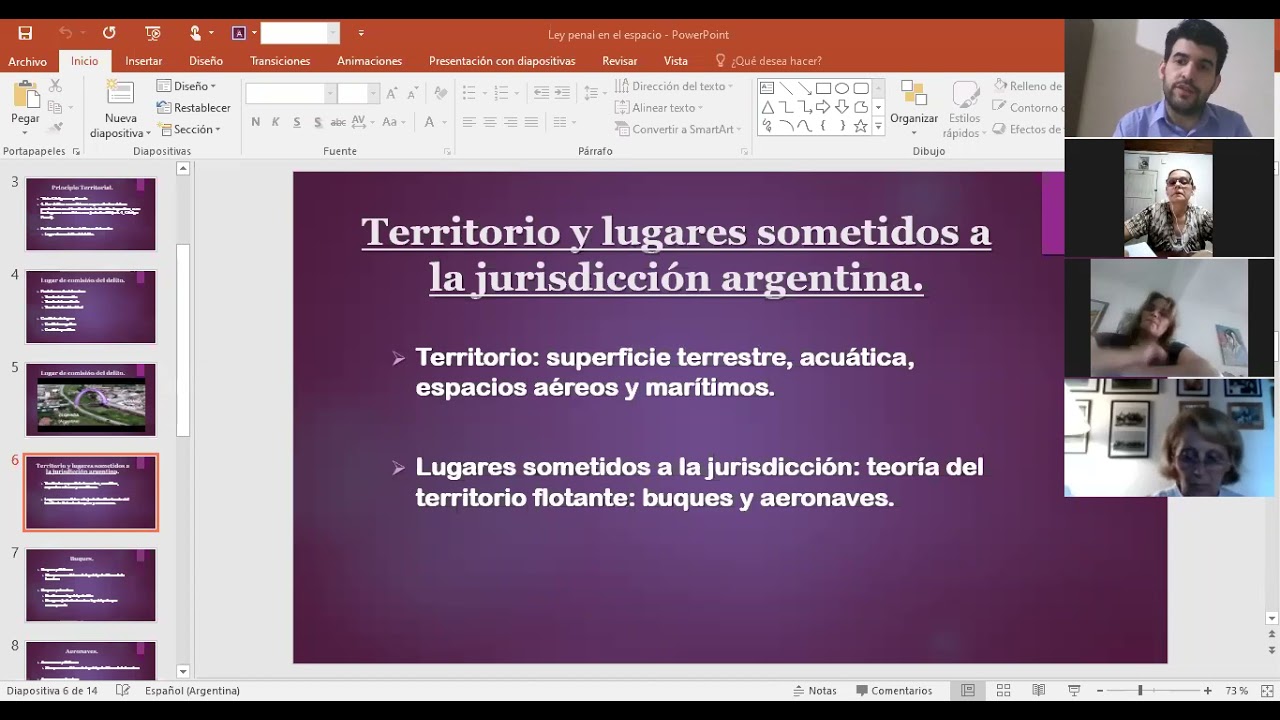The height and width of the screenshot is (720, 1280).
Task: Toggle underline formatting in the Fuente group
Action: click(x=297, y=122)
